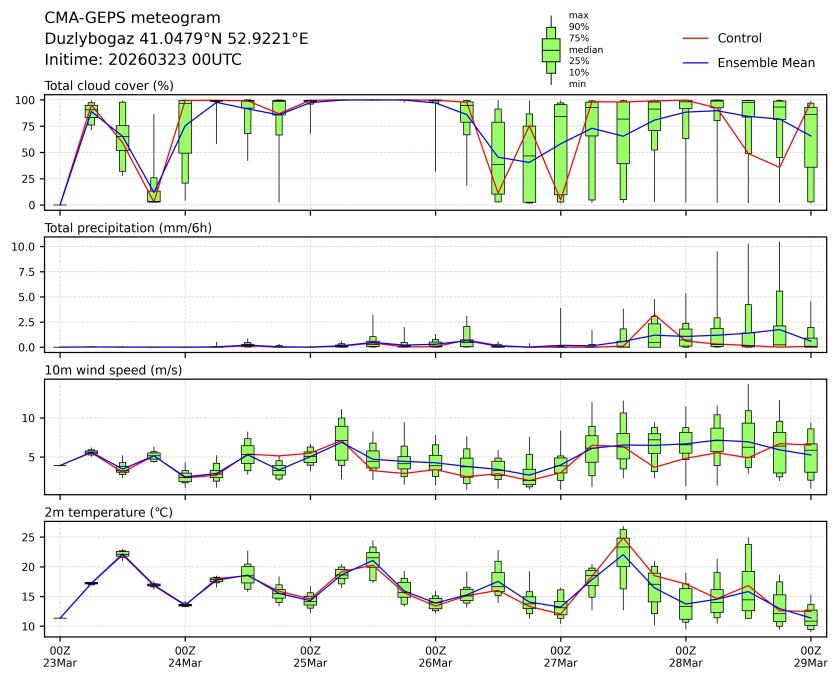Click the 00Z 24Mar time axis label
The width and height of the screenshot is (839, 680).
pyautogui.click(x=185, y=656)
